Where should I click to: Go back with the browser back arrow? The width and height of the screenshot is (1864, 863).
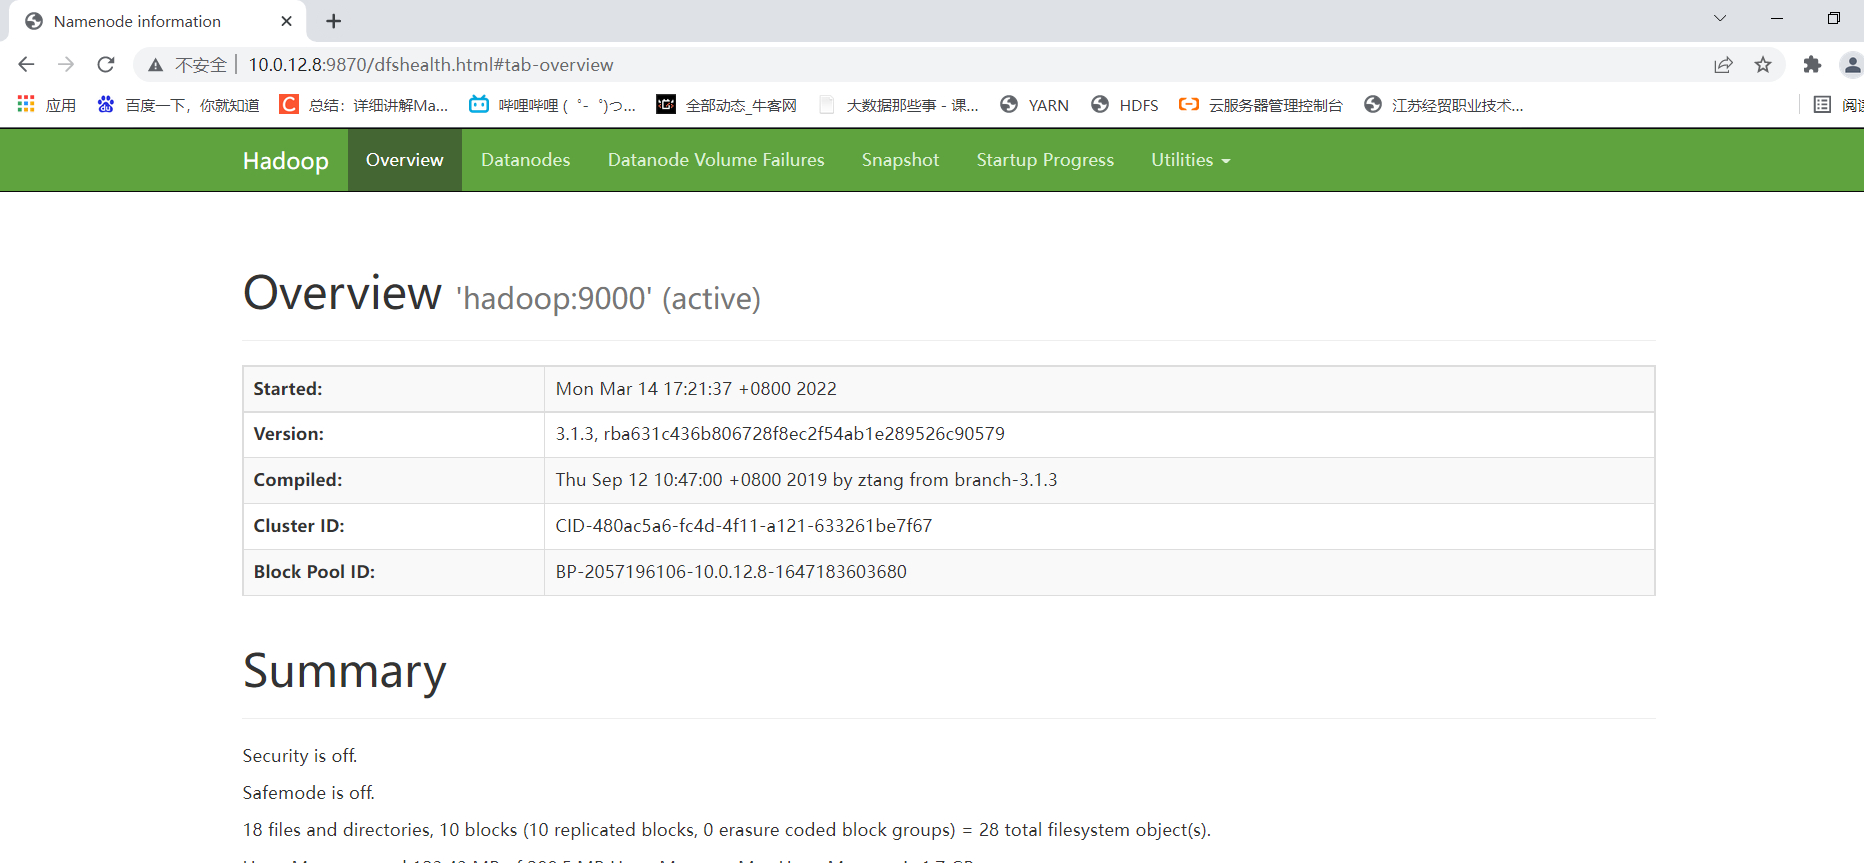pos(26,65)
